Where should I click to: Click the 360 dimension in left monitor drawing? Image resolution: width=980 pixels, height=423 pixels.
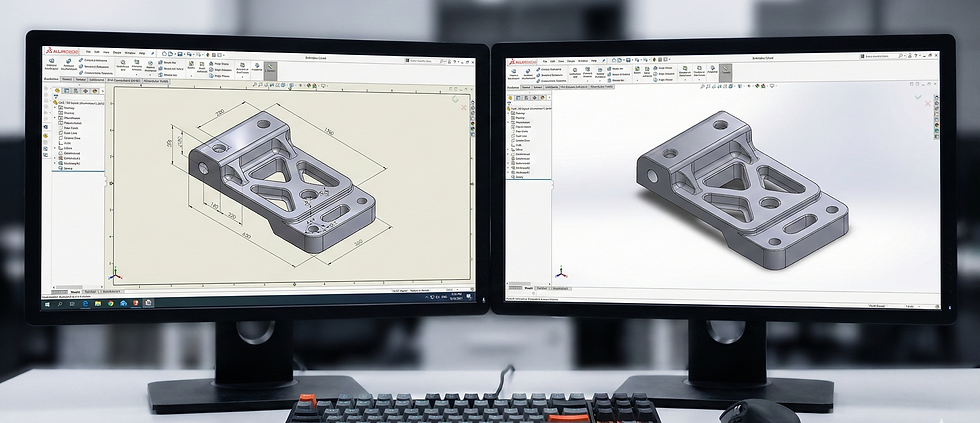tap(358, 242)
